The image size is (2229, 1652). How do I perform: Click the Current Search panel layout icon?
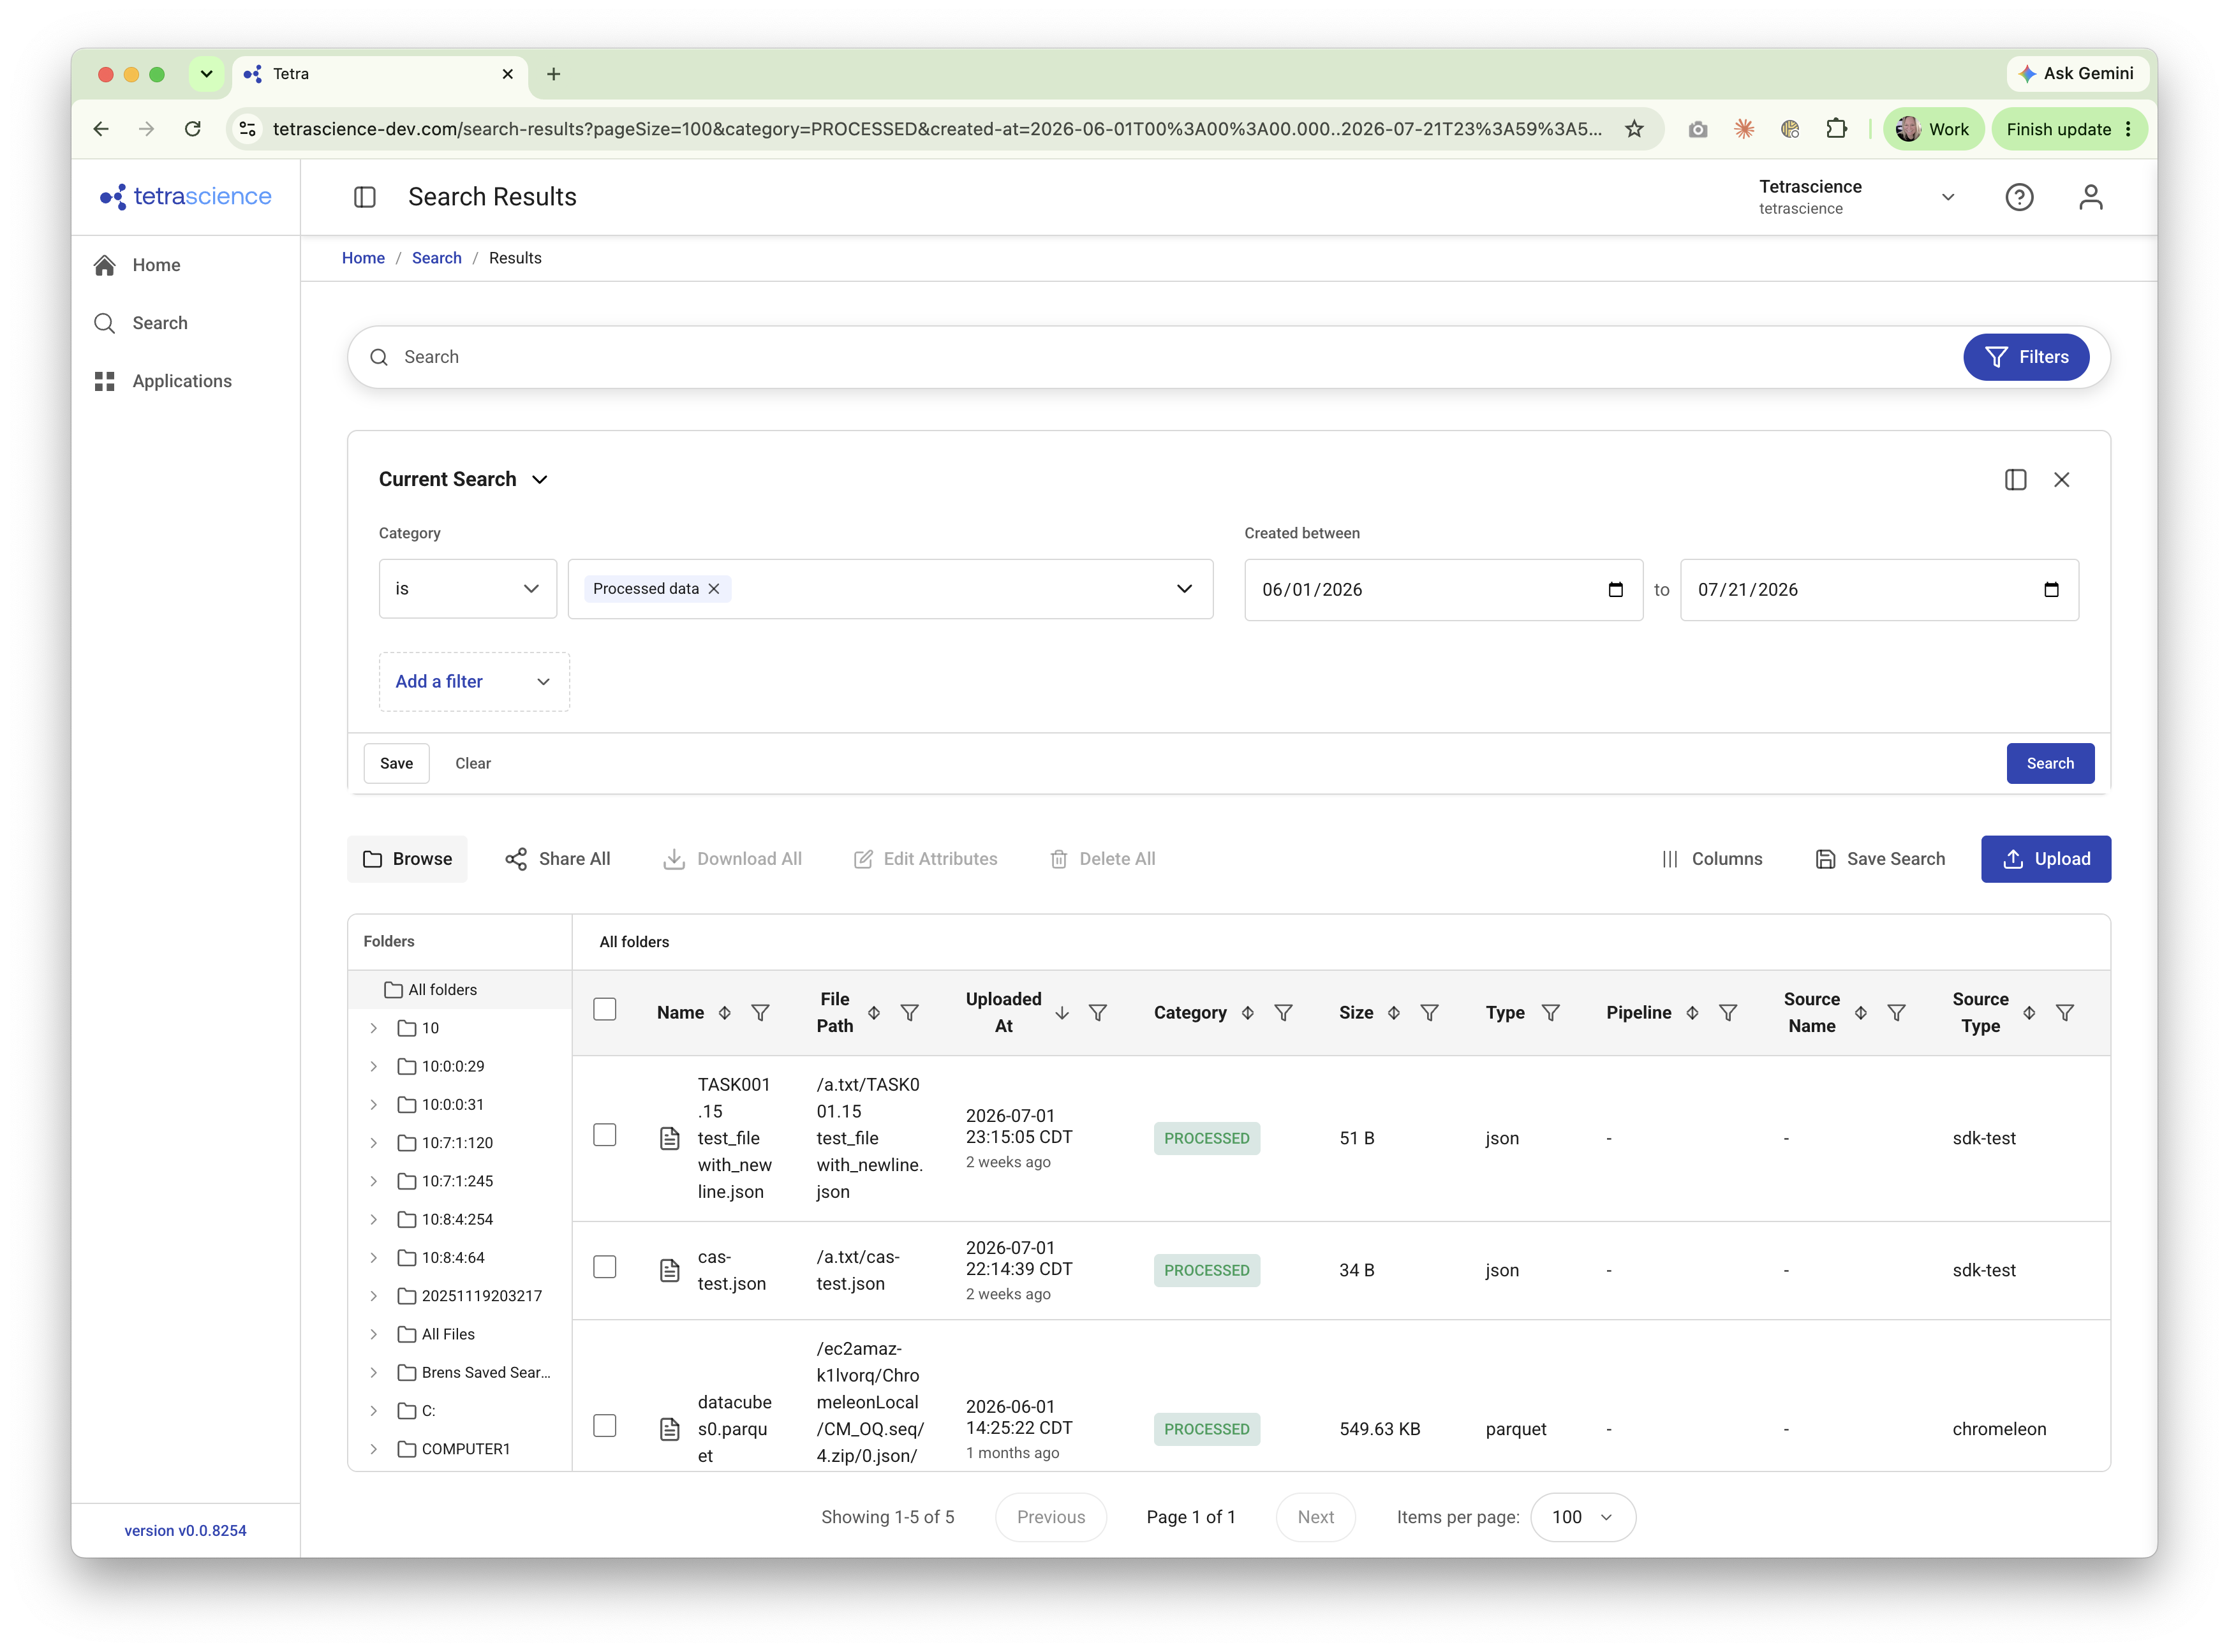(2015, 480)
